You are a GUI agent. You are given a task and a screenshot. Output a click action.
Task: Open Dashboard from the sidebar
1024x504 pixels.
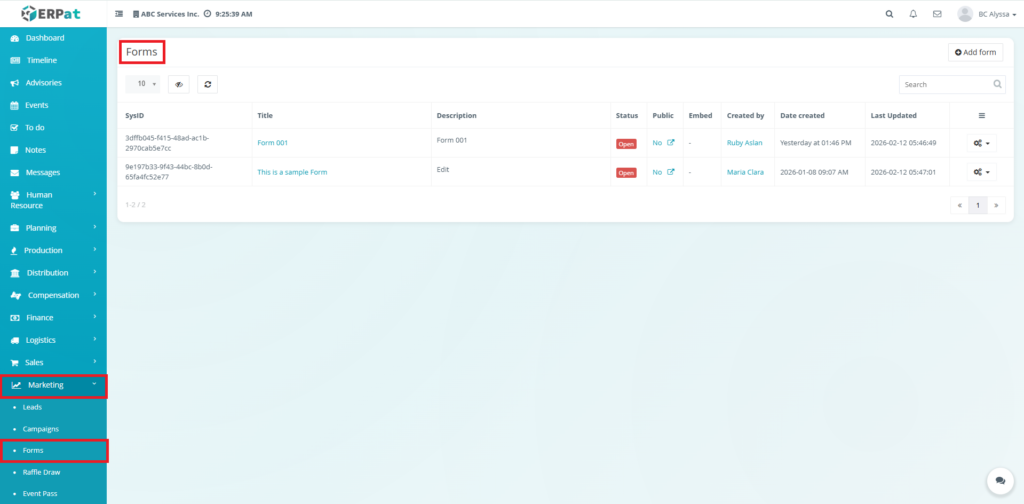click(x=44, y=38)
